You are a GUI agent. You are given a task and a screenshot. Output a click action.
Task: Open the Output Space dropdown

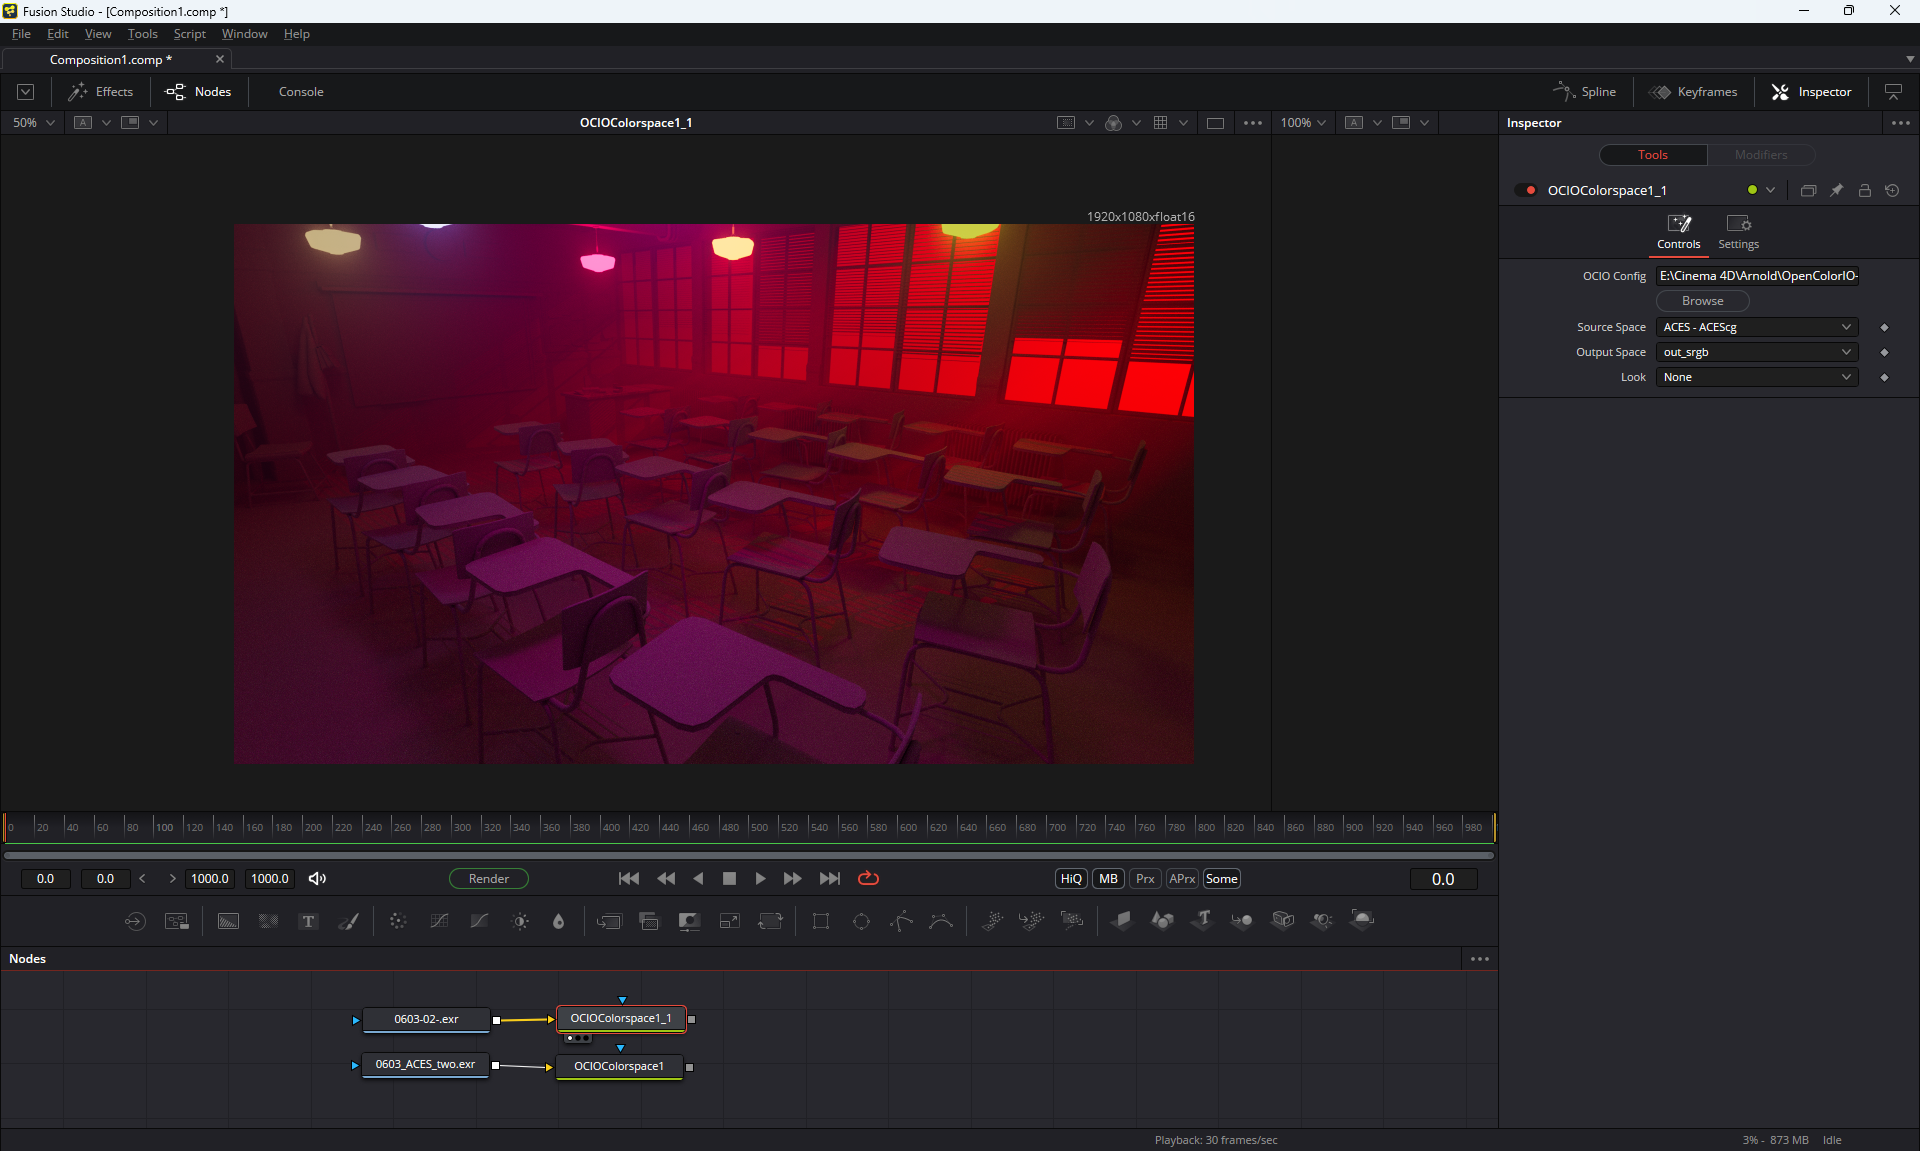(1756, 352)
